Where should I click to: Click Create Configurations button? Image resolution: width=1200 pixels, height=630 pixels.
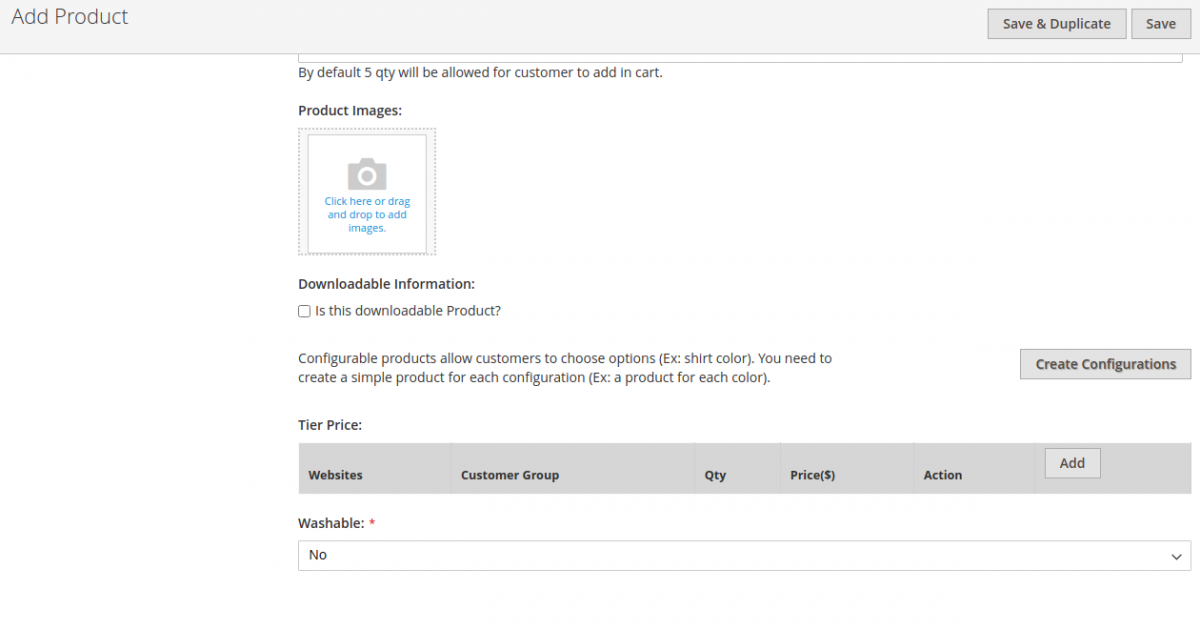point(1105,364)
